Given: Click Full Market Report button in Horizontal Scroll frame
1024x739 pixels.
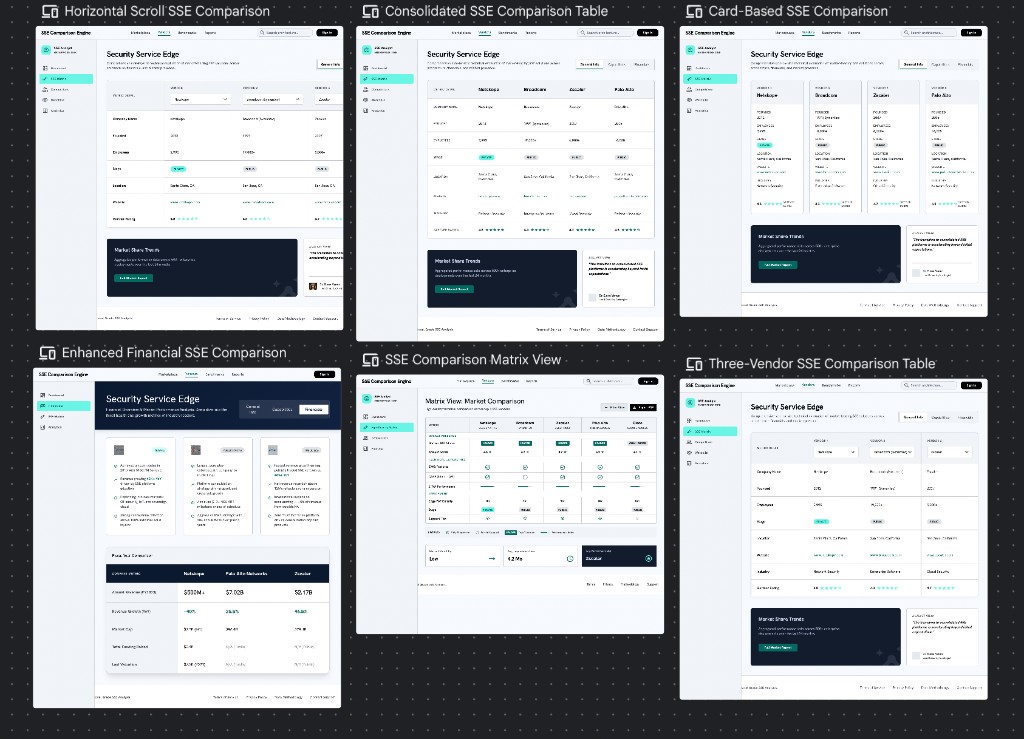Looking at the screenshot, I should (x=134, y=278).
